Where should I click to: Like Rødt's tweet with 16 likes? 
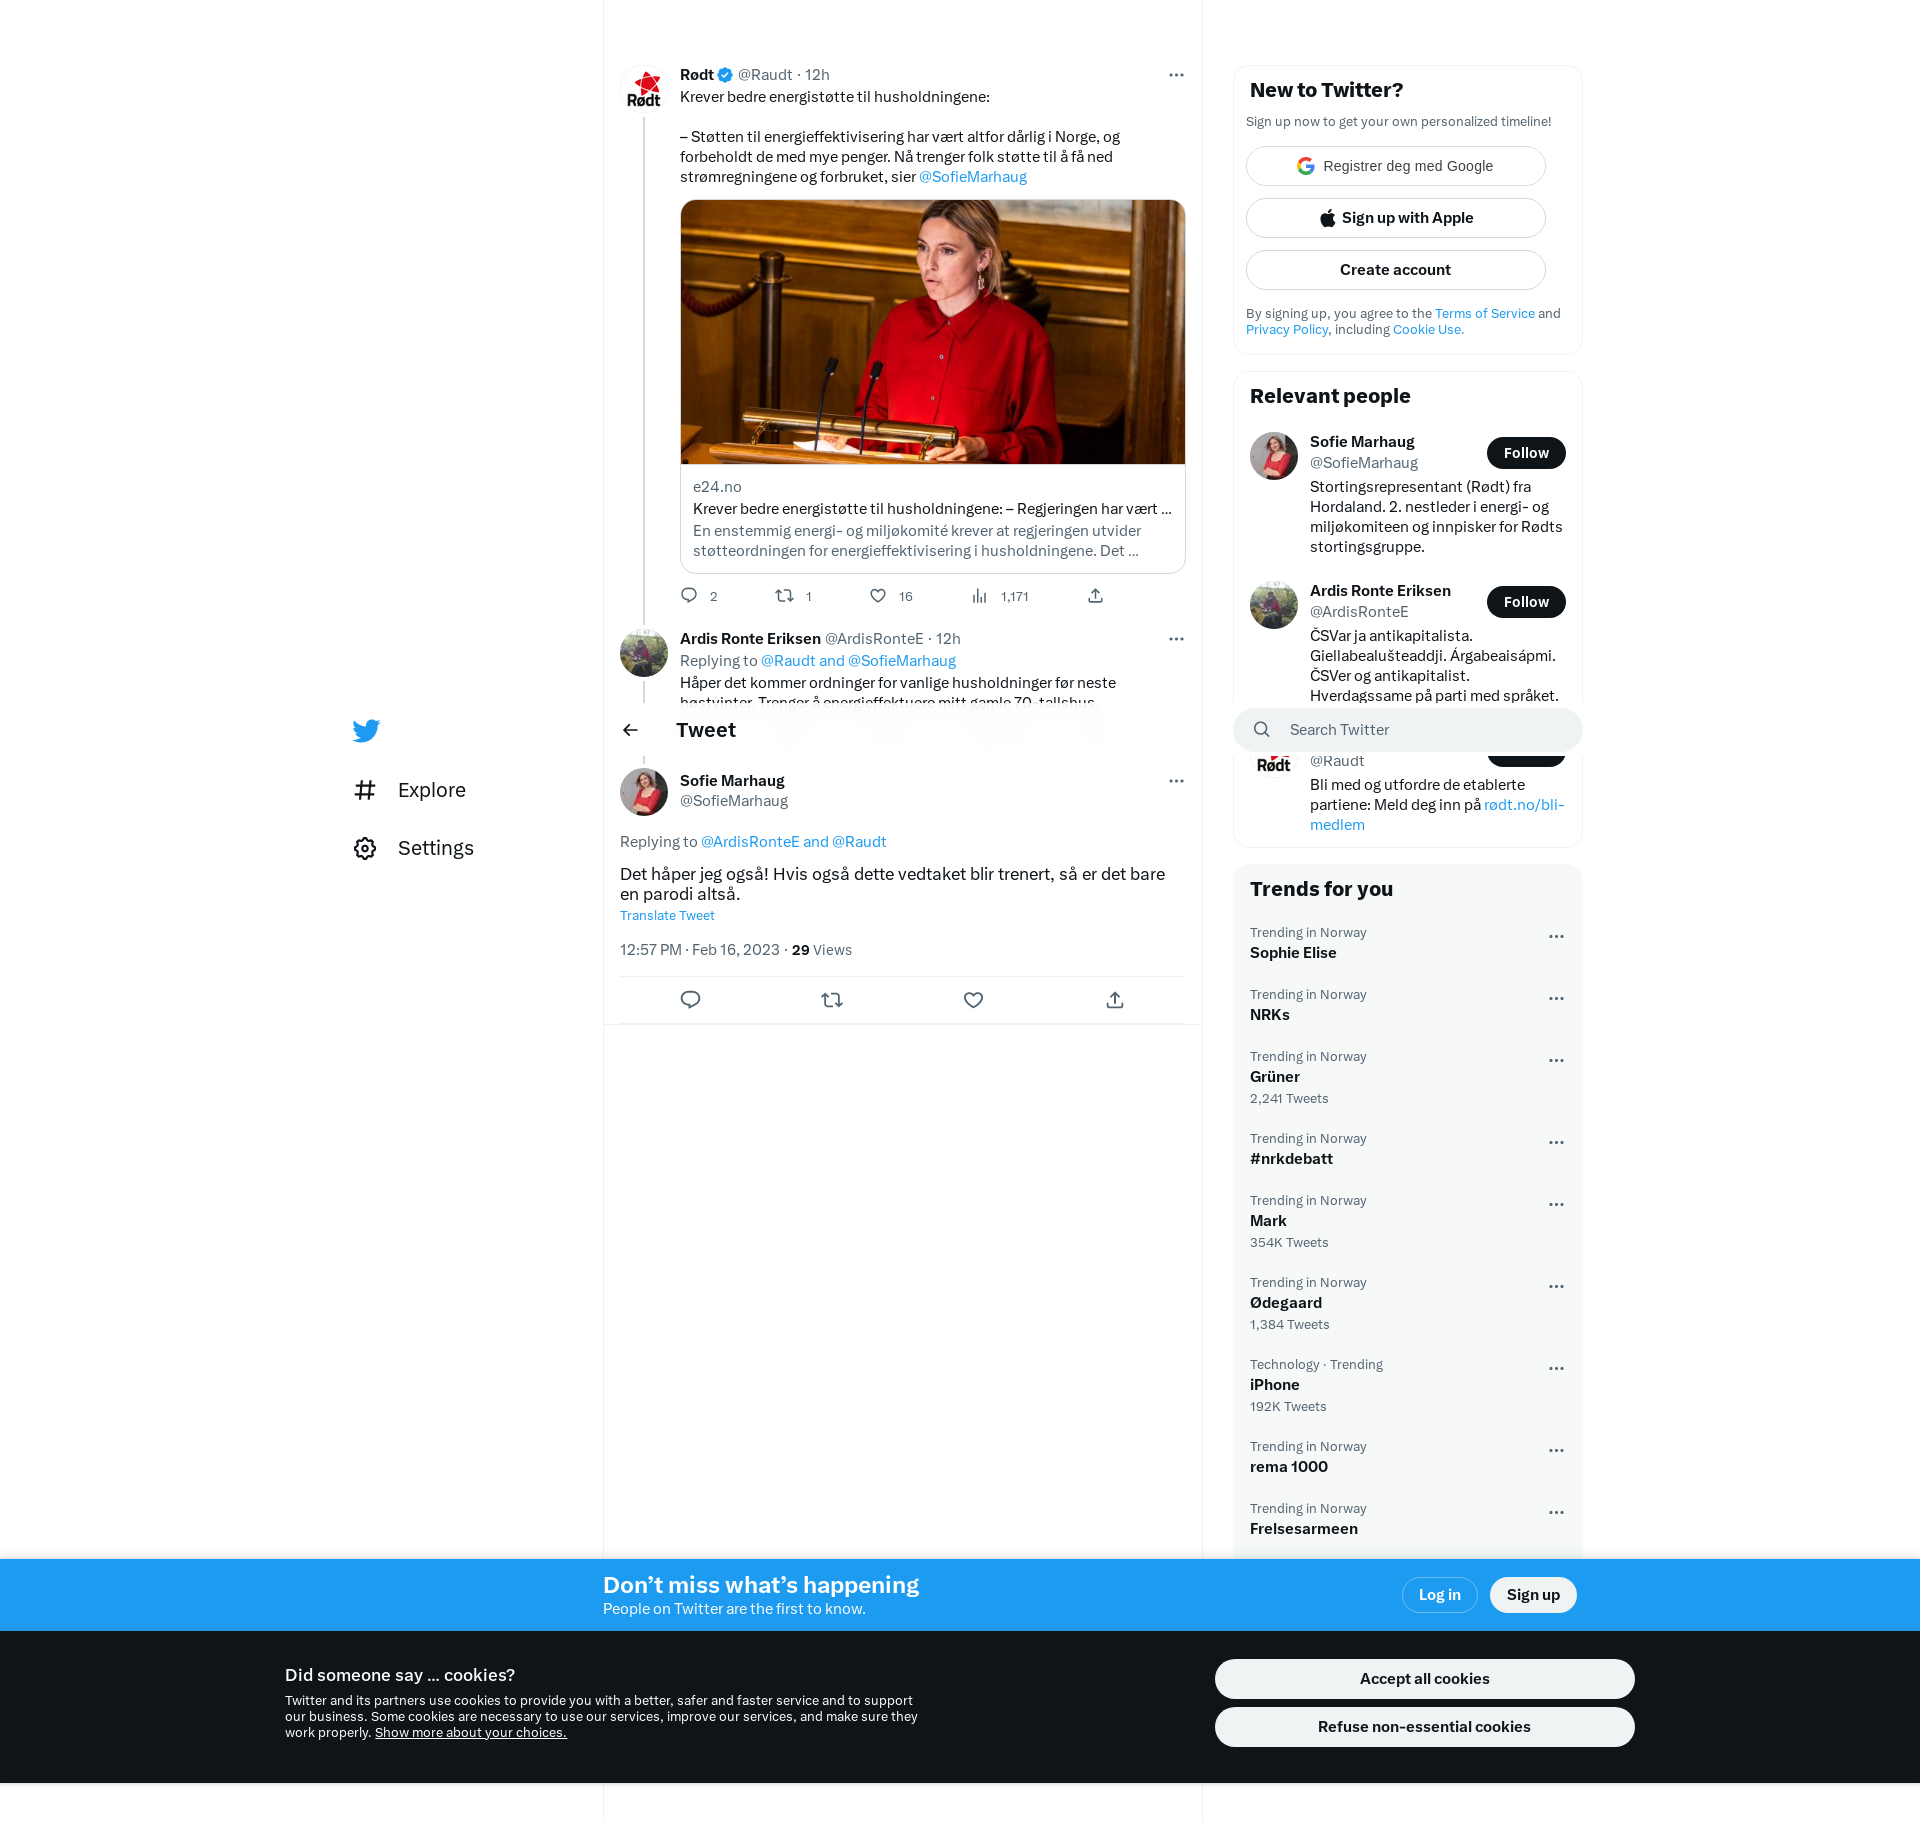878,596
